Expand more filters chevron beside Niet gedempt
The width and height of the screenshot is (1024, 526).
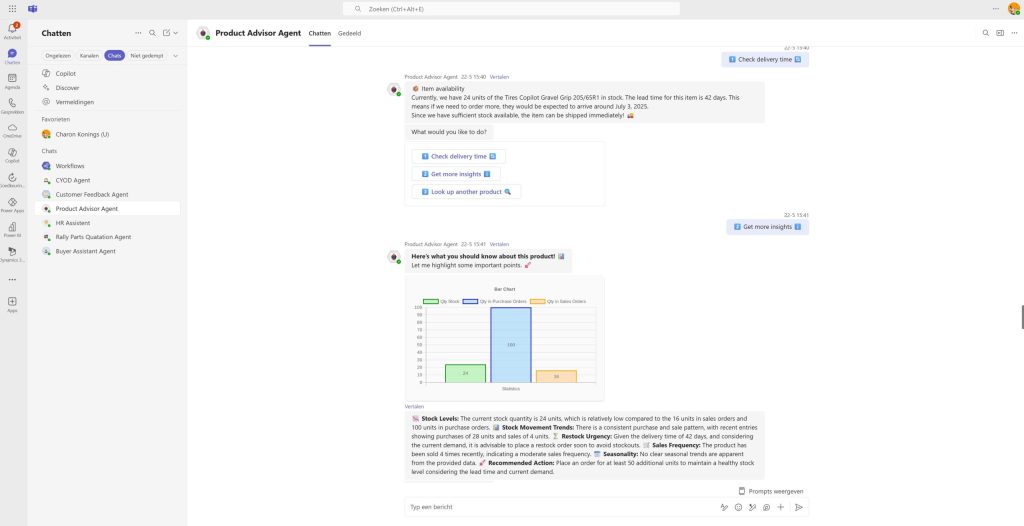point(175,56)
